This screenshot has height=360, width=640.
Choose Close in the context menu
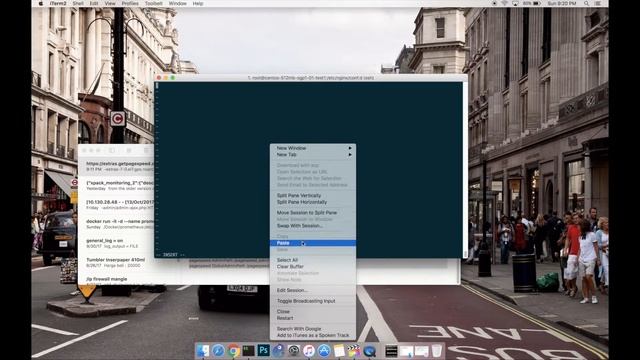313,311
